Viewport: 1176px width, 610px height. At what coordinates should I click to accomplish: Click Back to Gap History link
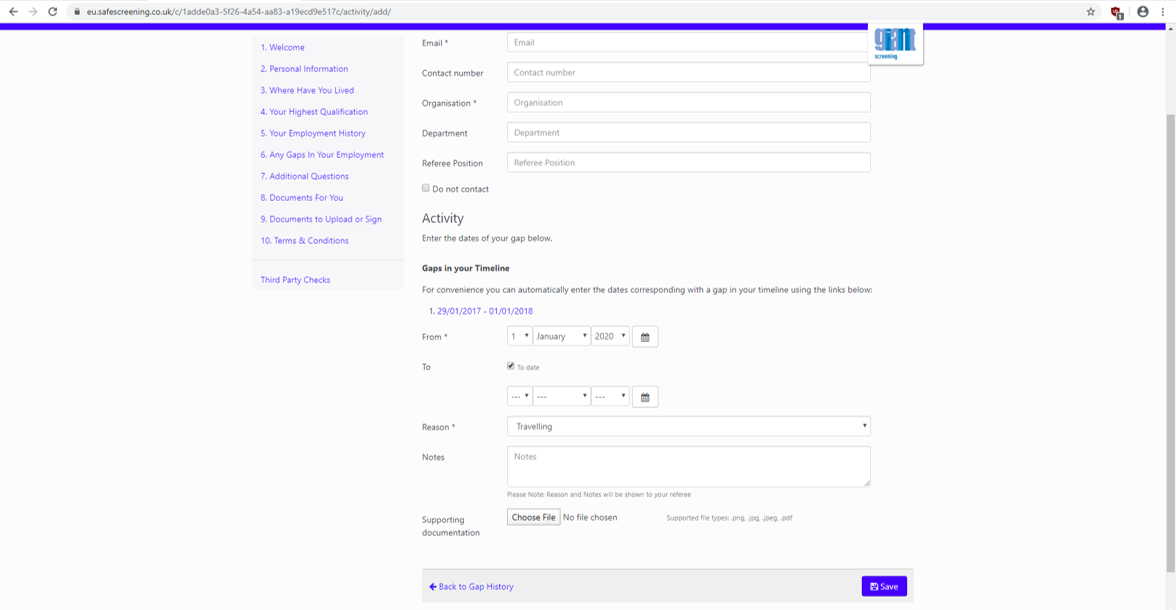[x=471, y=587]
